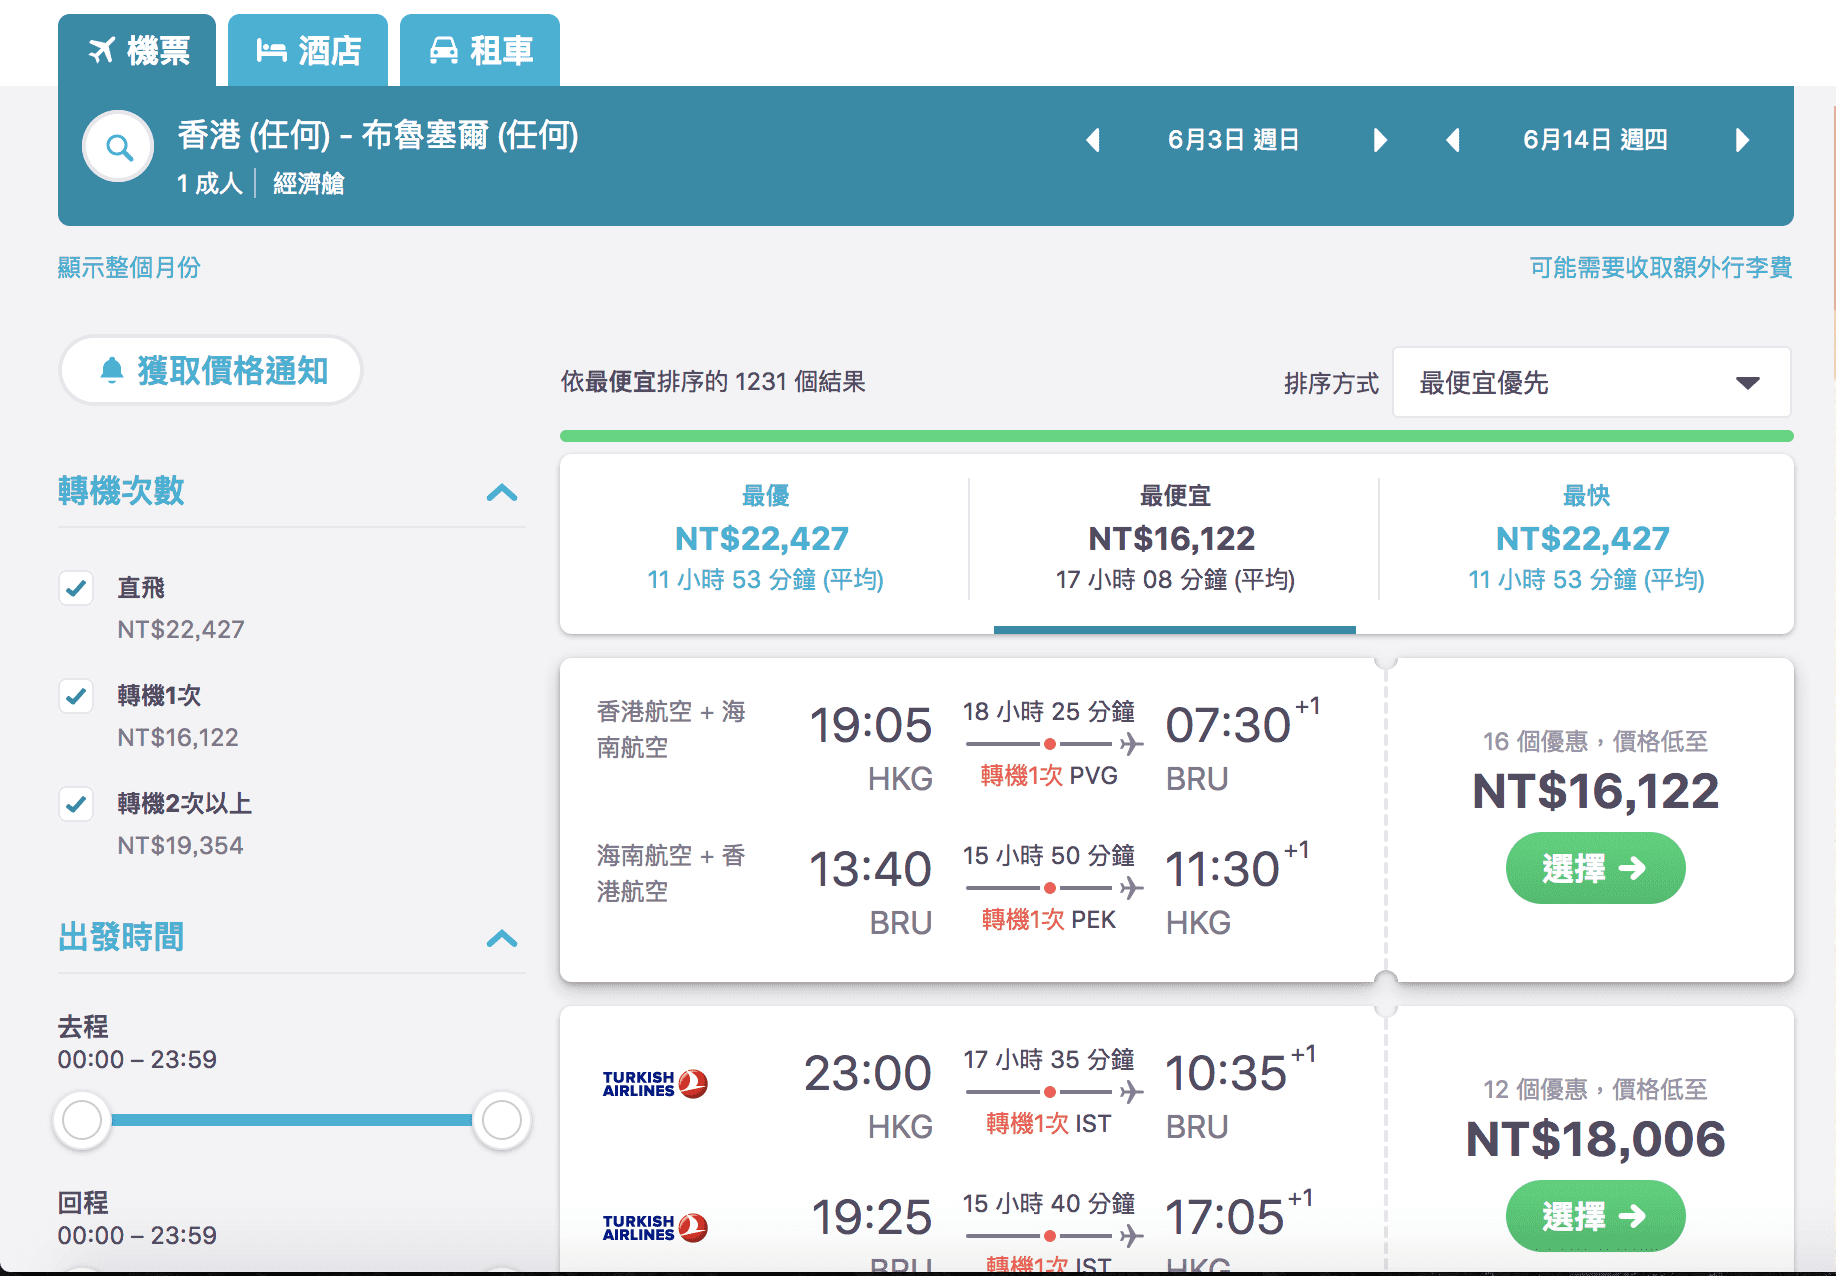The image size is (1836, 1276).
Task: Go to previous return date arrow
Action: click(1453, 140)
